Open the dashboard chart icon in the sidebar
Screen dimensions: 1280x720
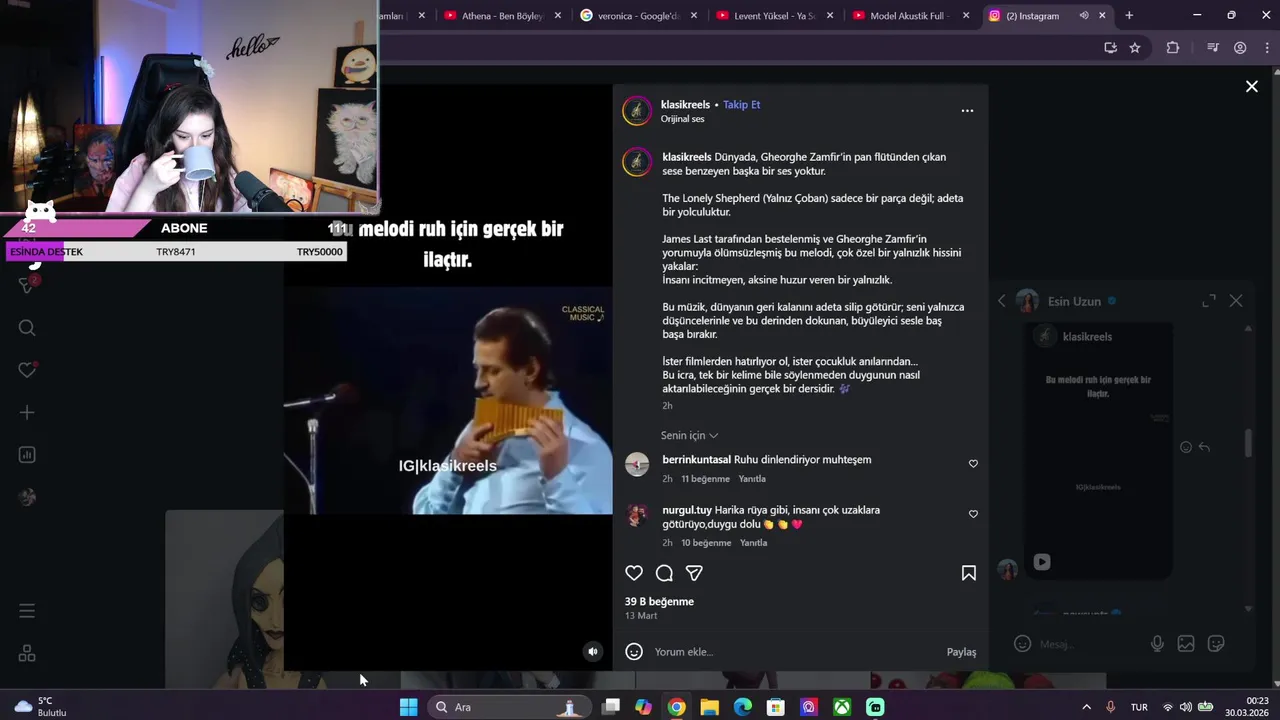pos(27,454)
